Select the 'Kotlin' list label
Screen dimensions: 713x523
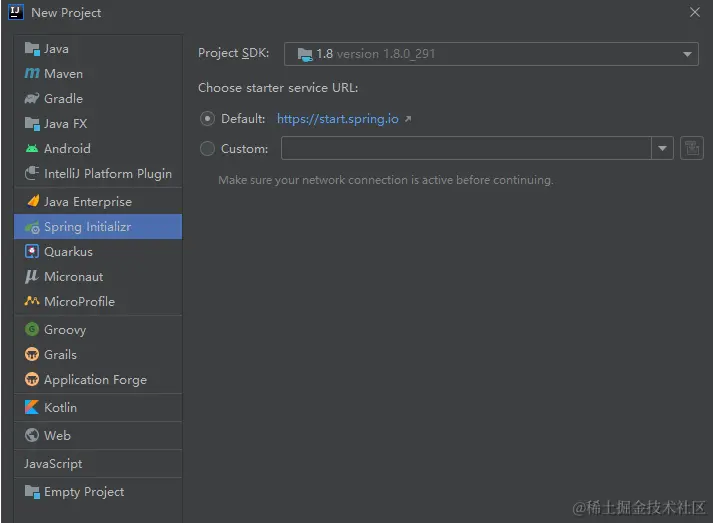pos(60,407)
